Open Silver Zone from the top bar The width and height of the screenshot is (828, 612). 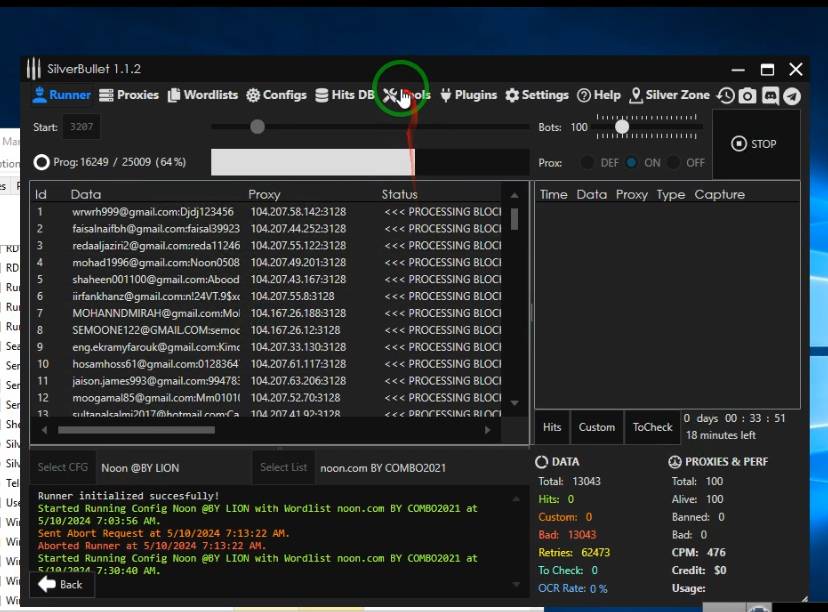pyautogui.click(x=670, y=95)
